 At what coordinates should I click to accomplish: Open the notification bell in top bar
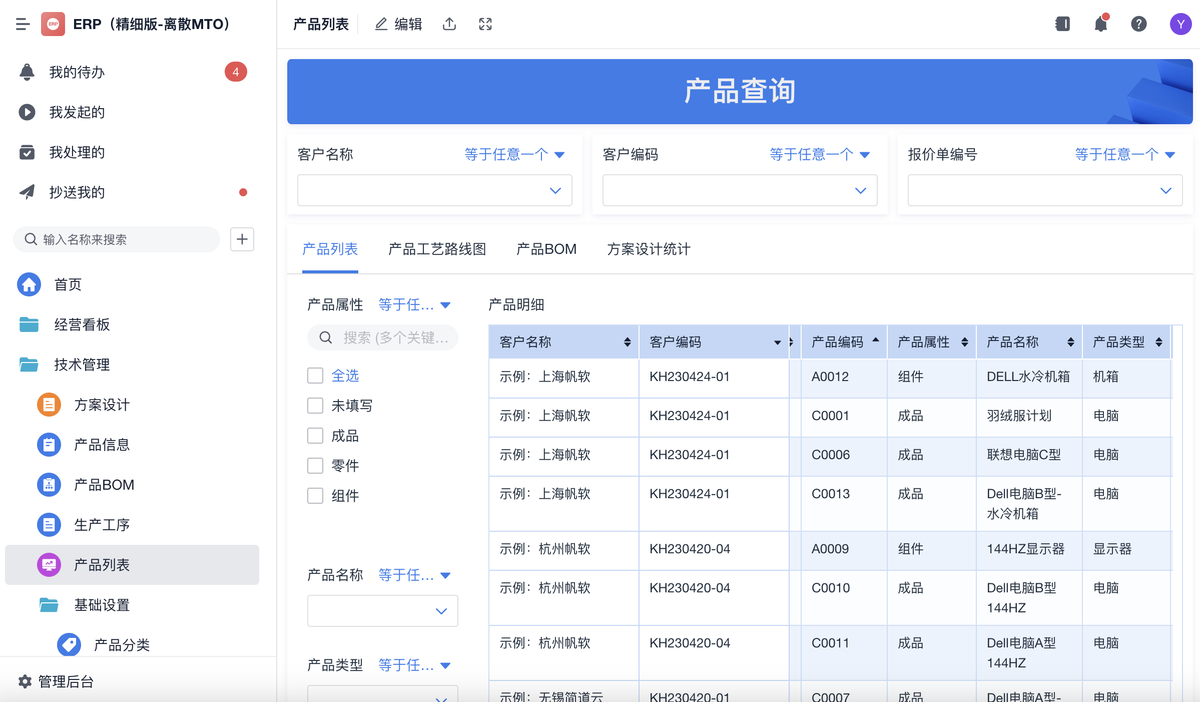pos(1100,24)
